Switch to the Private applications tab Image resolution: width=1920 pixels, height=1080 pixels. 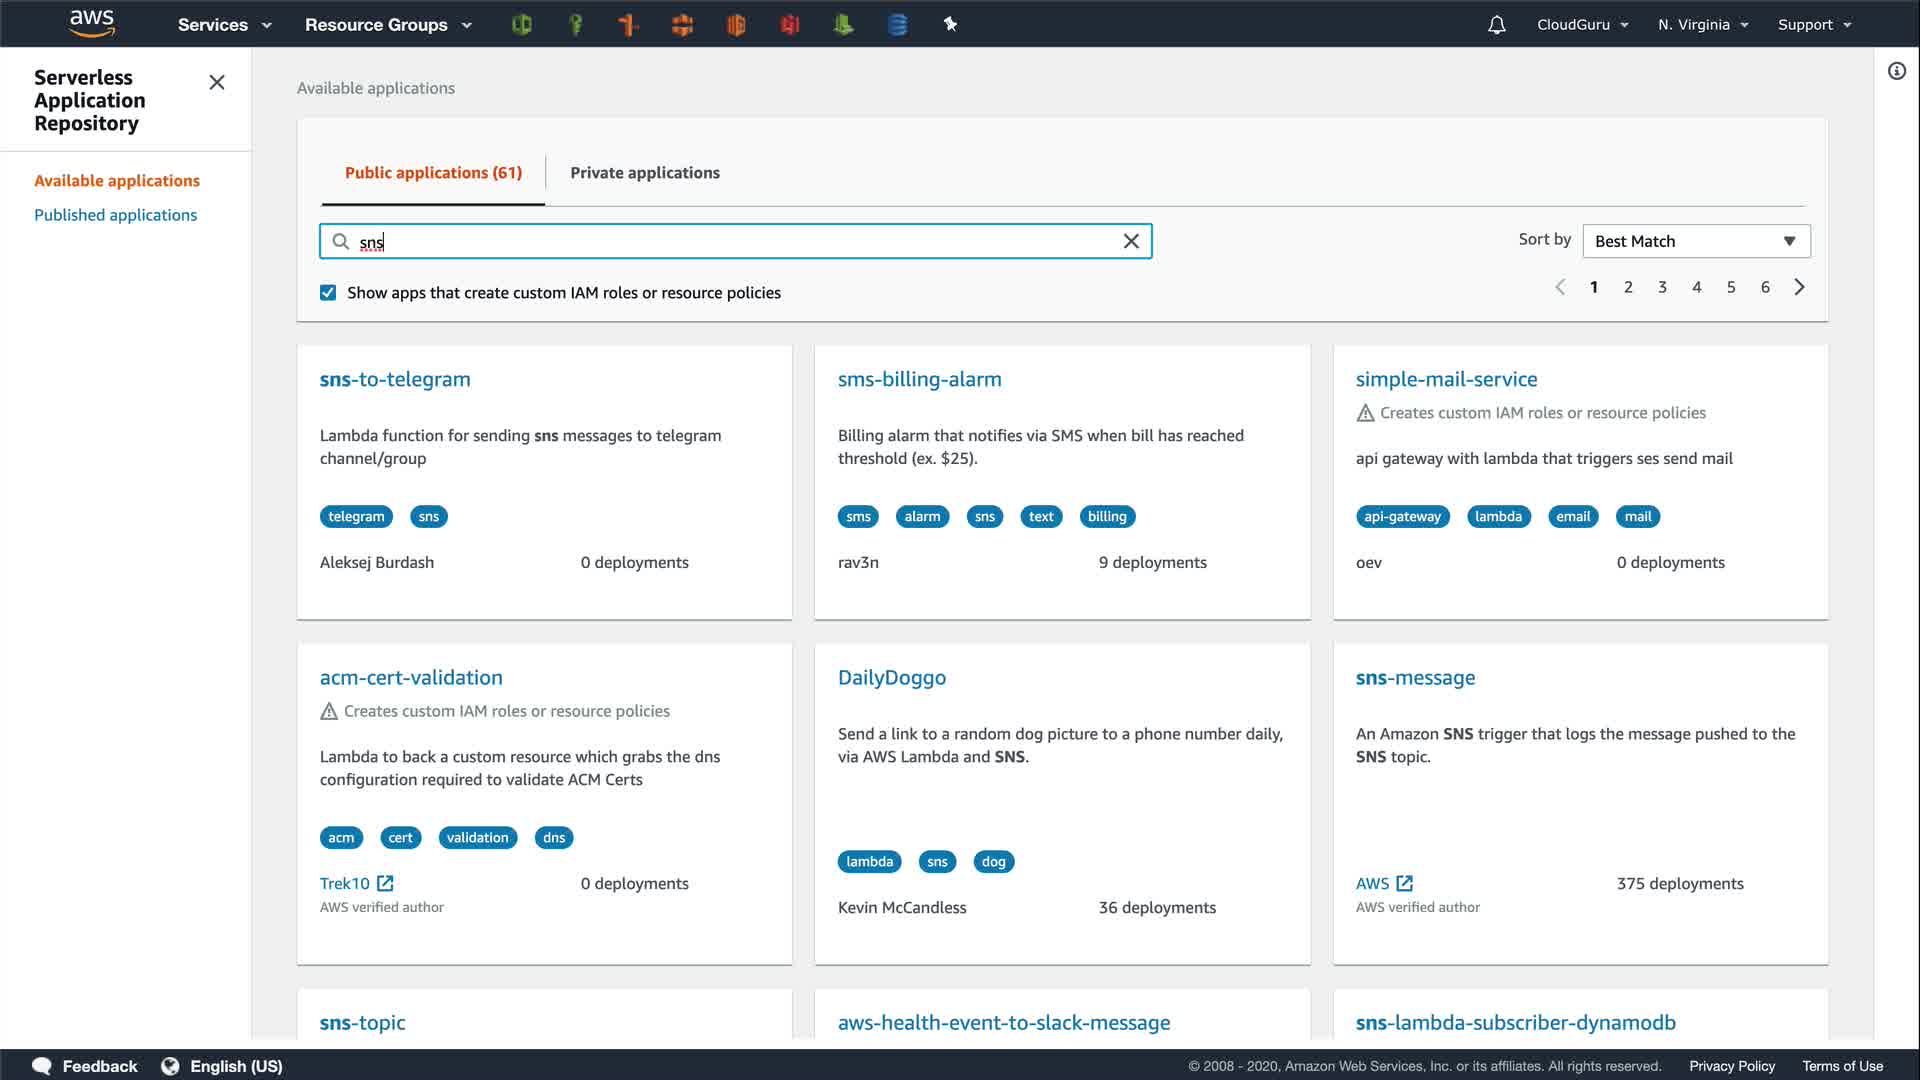(644, 173)
